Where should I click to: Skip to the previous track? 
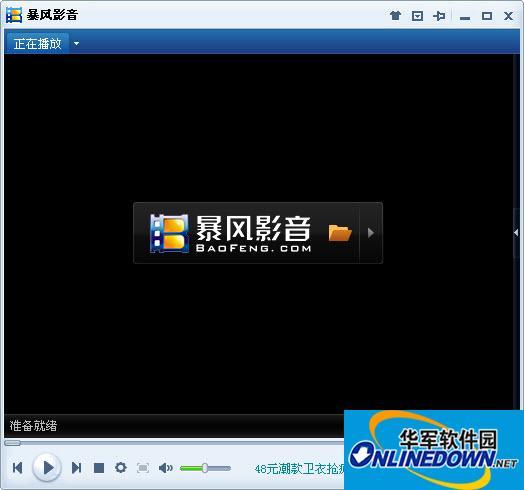[17, 468]
